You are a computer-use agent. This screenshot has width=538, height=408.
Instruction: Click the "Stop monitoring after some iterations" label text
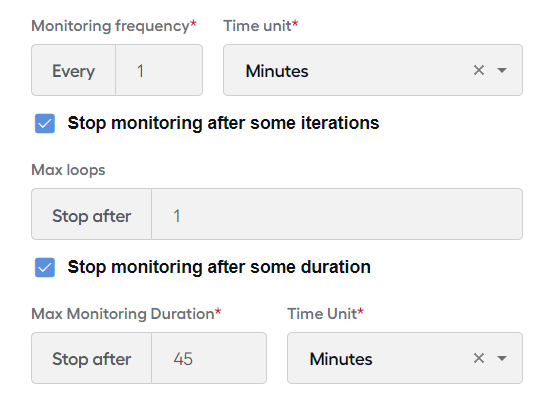coord(223,123)
